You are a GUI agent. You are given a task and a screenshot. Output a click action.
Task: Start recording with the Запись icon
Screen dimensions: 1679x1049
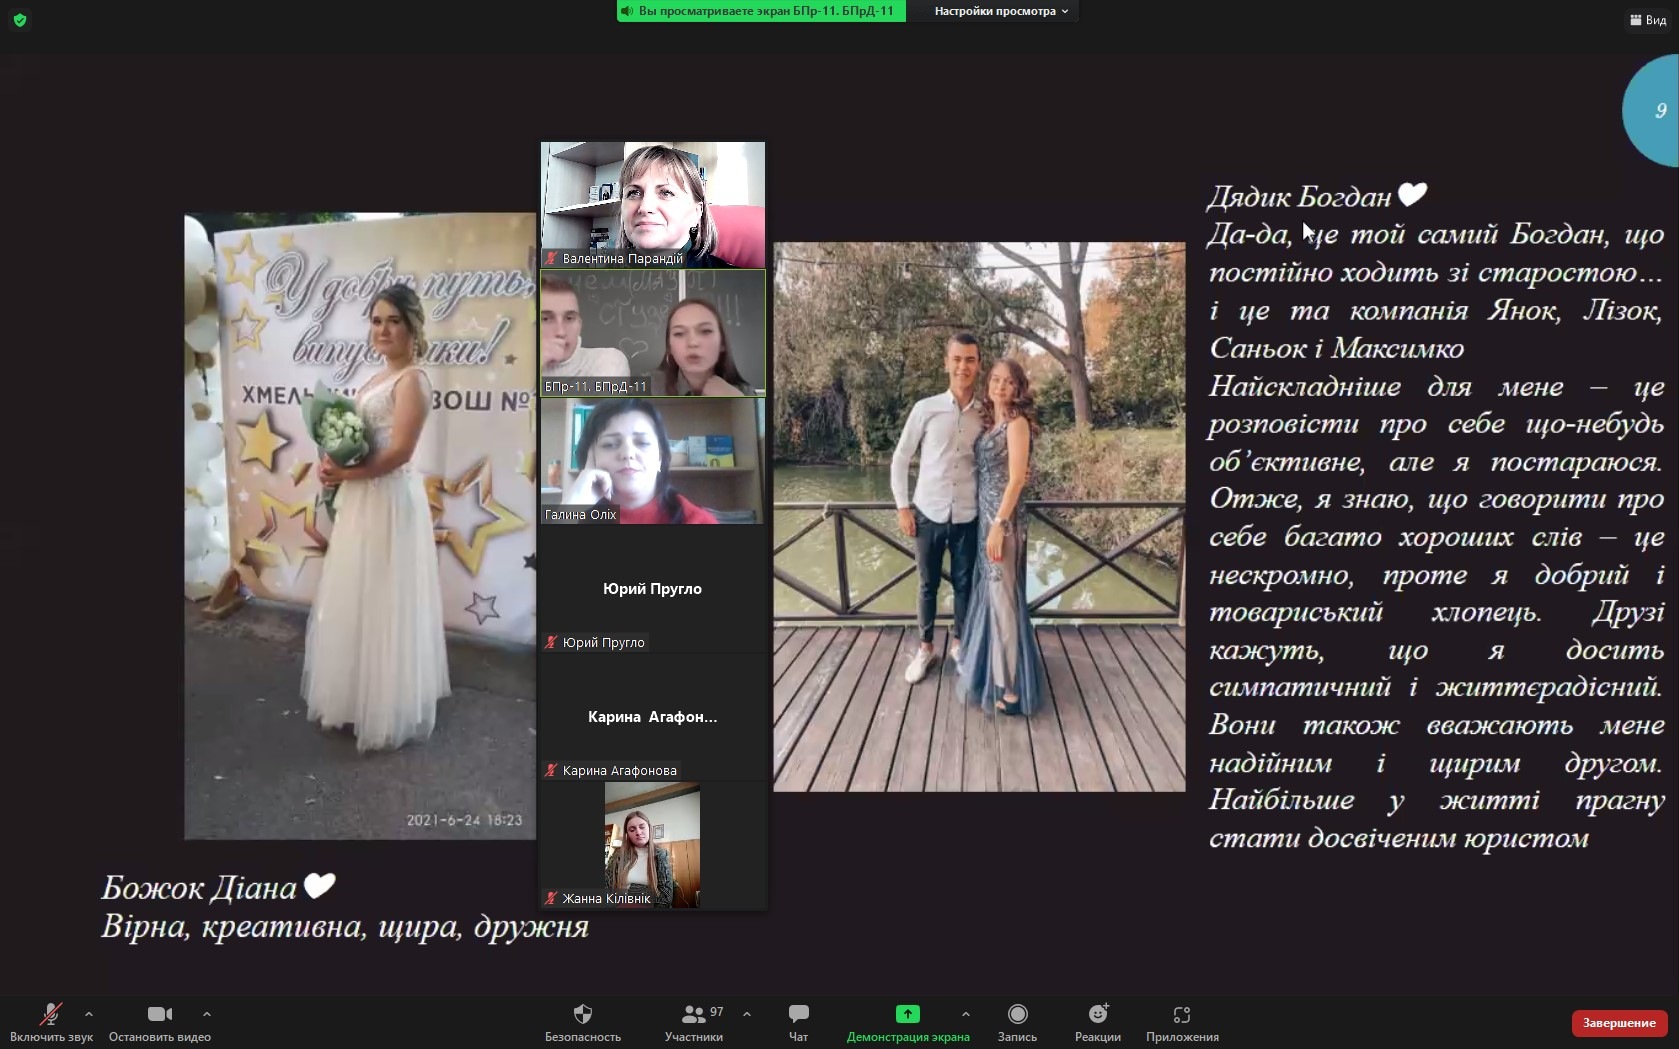[1017, 1014]
